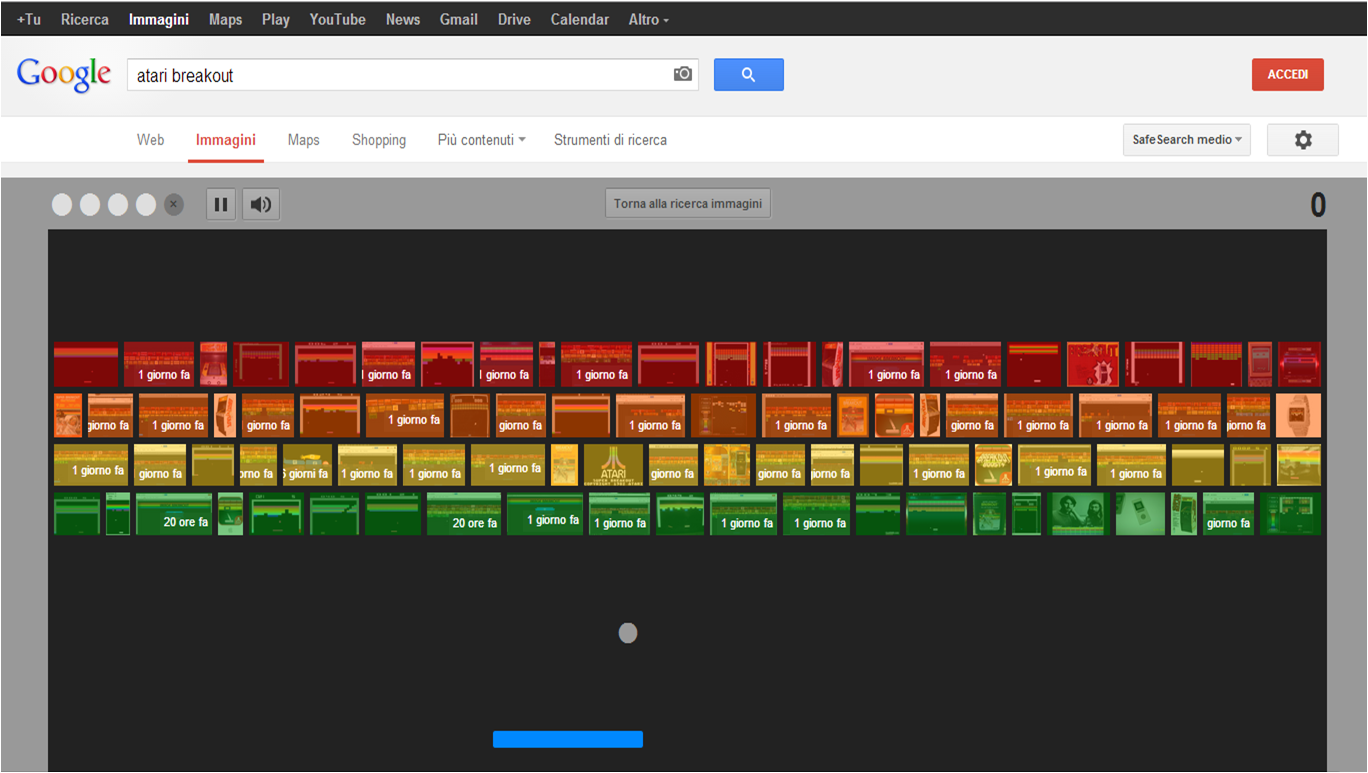
Task: Click the blue magnifier search button
Action: coord(748,74)
